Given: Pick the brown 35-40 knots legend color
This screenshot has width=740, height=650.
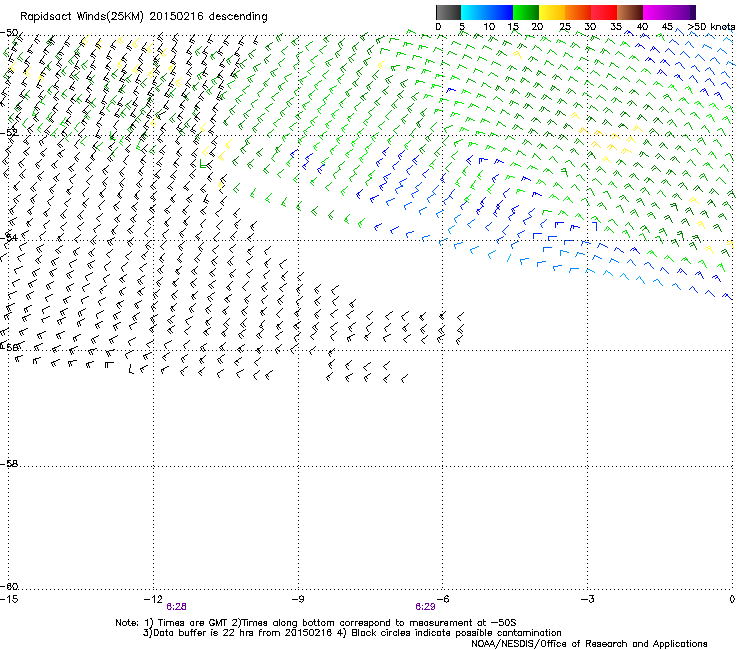Looking at the screenshot, I should pos(630,12).
